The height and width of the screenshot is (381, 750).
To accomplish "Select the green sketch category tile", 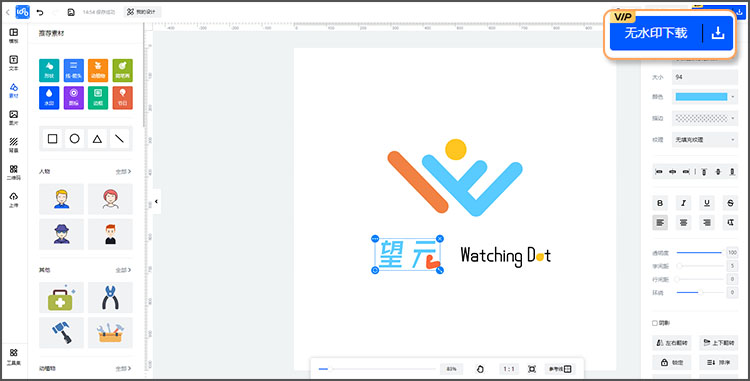I will pyautogui.click(x=122, y=70).
